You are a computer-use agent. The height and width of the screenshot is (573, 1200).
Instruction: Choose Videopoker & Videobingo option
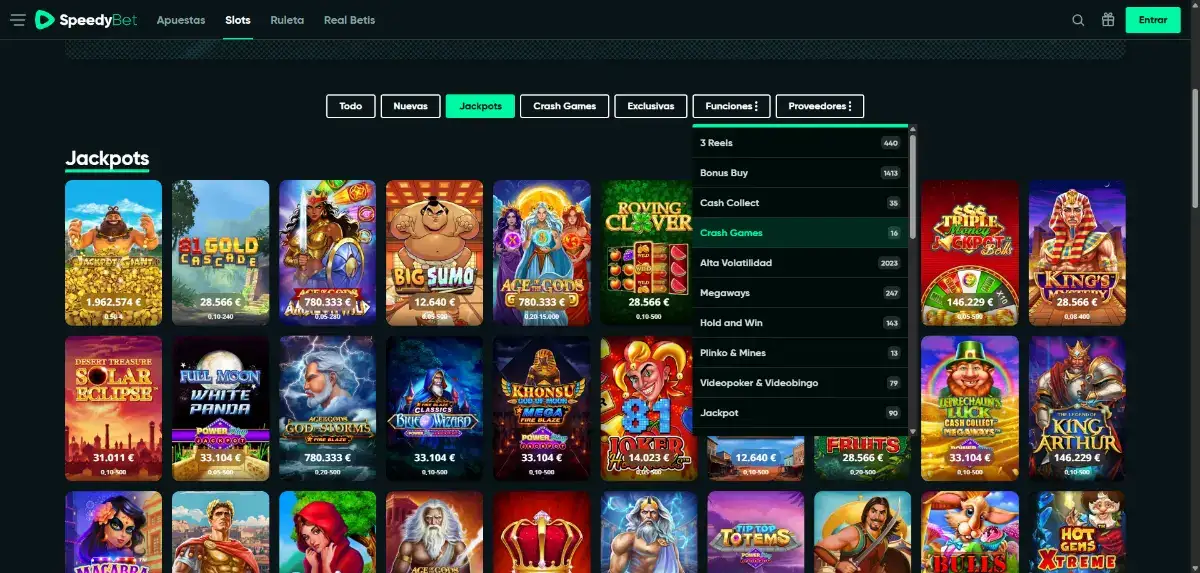click(800, 383)
